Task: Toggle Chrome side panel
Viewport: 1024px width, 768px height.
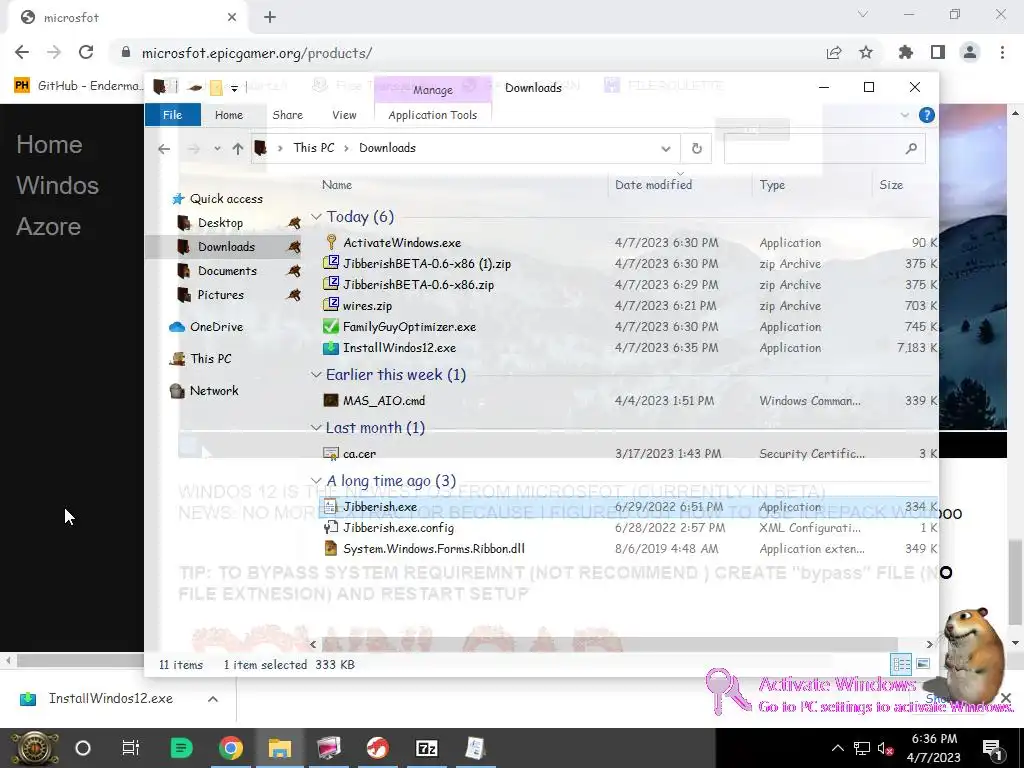Action: click(938, 52)
